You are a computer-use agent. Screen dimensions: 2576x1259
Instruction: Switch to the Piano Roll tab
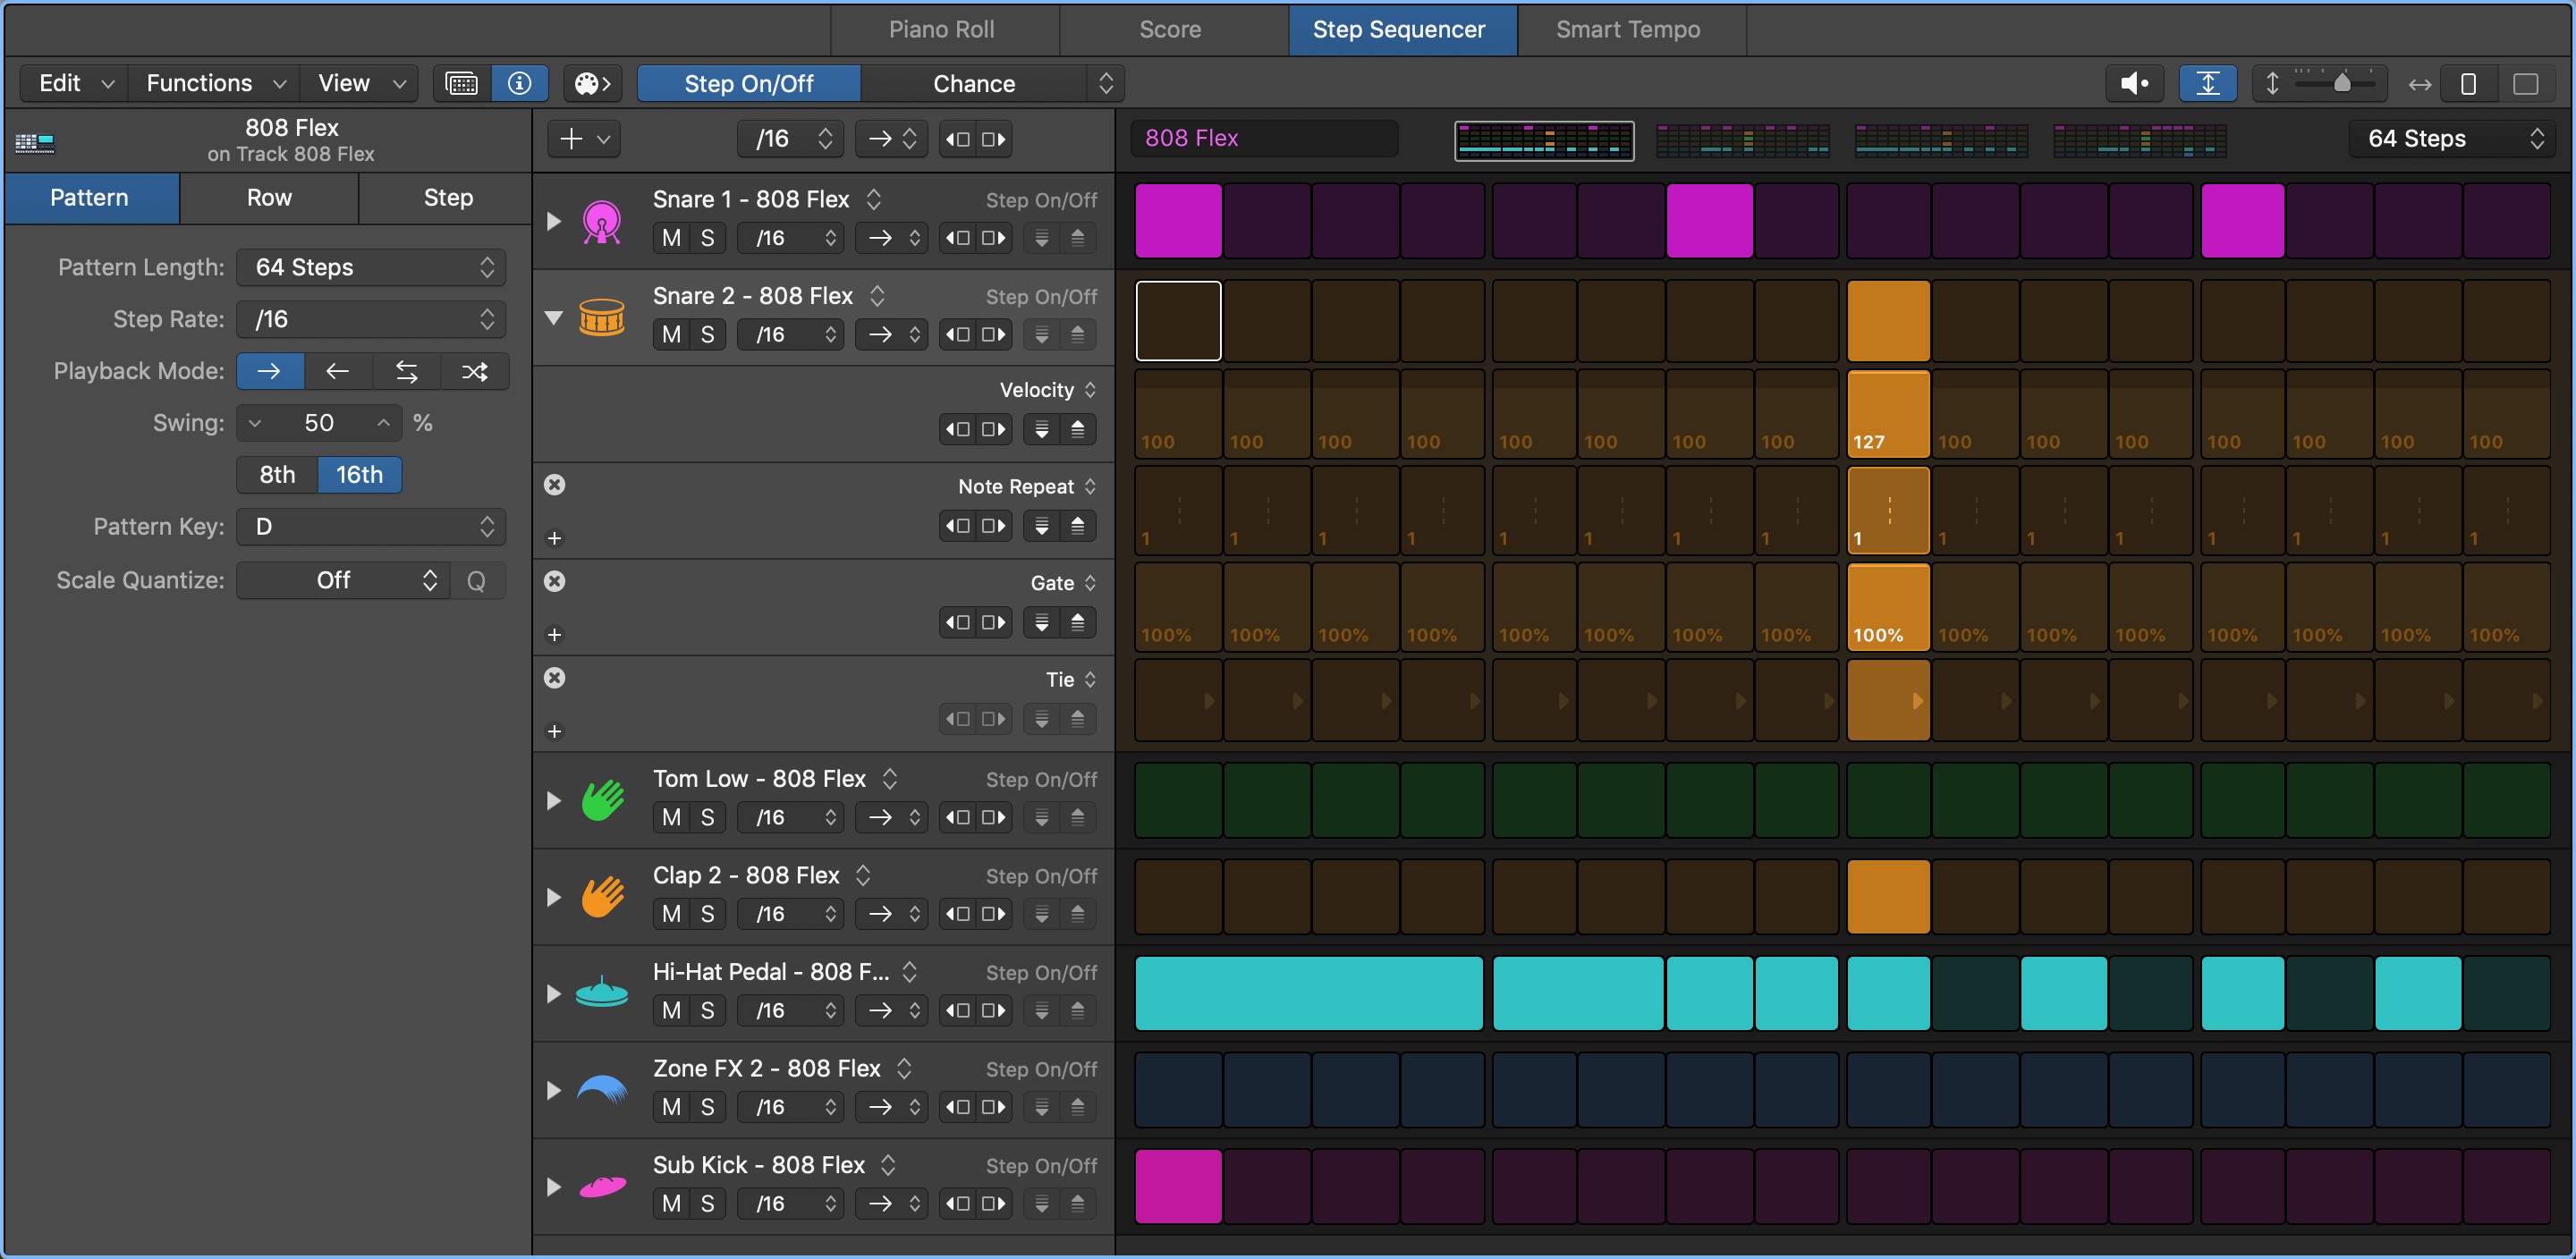[x=942, y=29]
